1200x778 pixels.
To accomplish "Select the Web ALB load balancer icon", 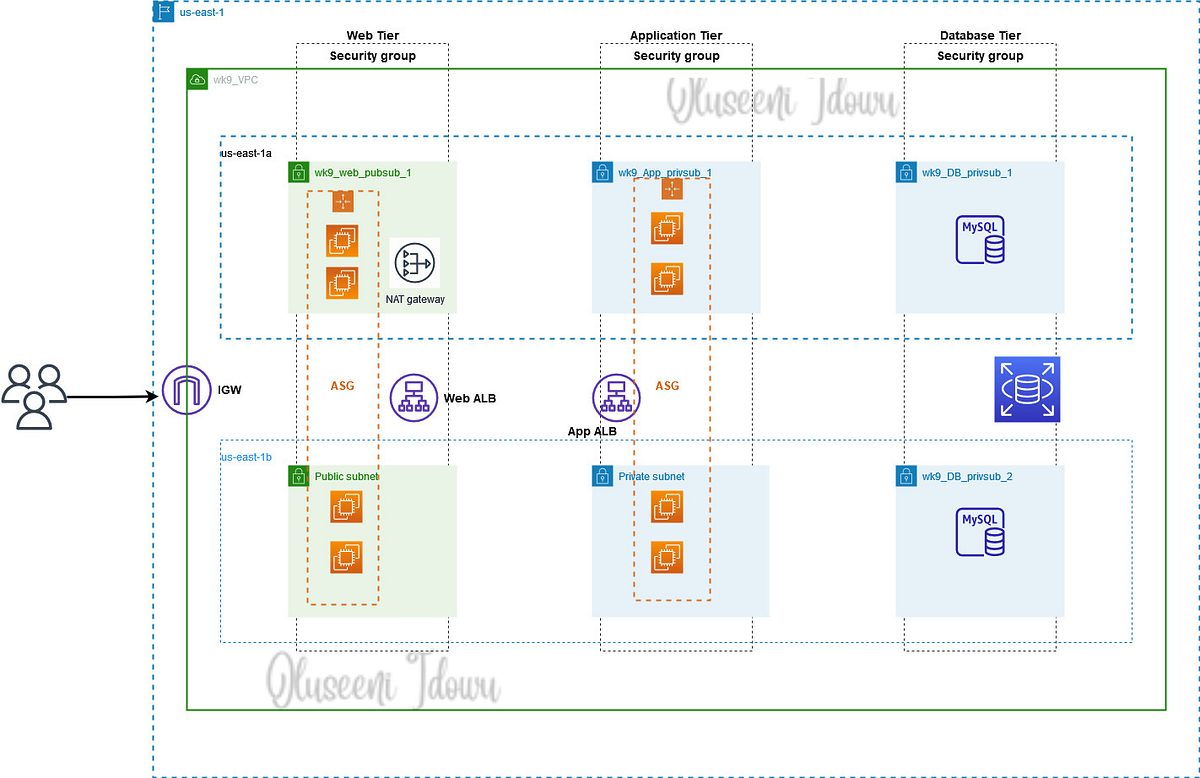I will [x=414, y=397].
